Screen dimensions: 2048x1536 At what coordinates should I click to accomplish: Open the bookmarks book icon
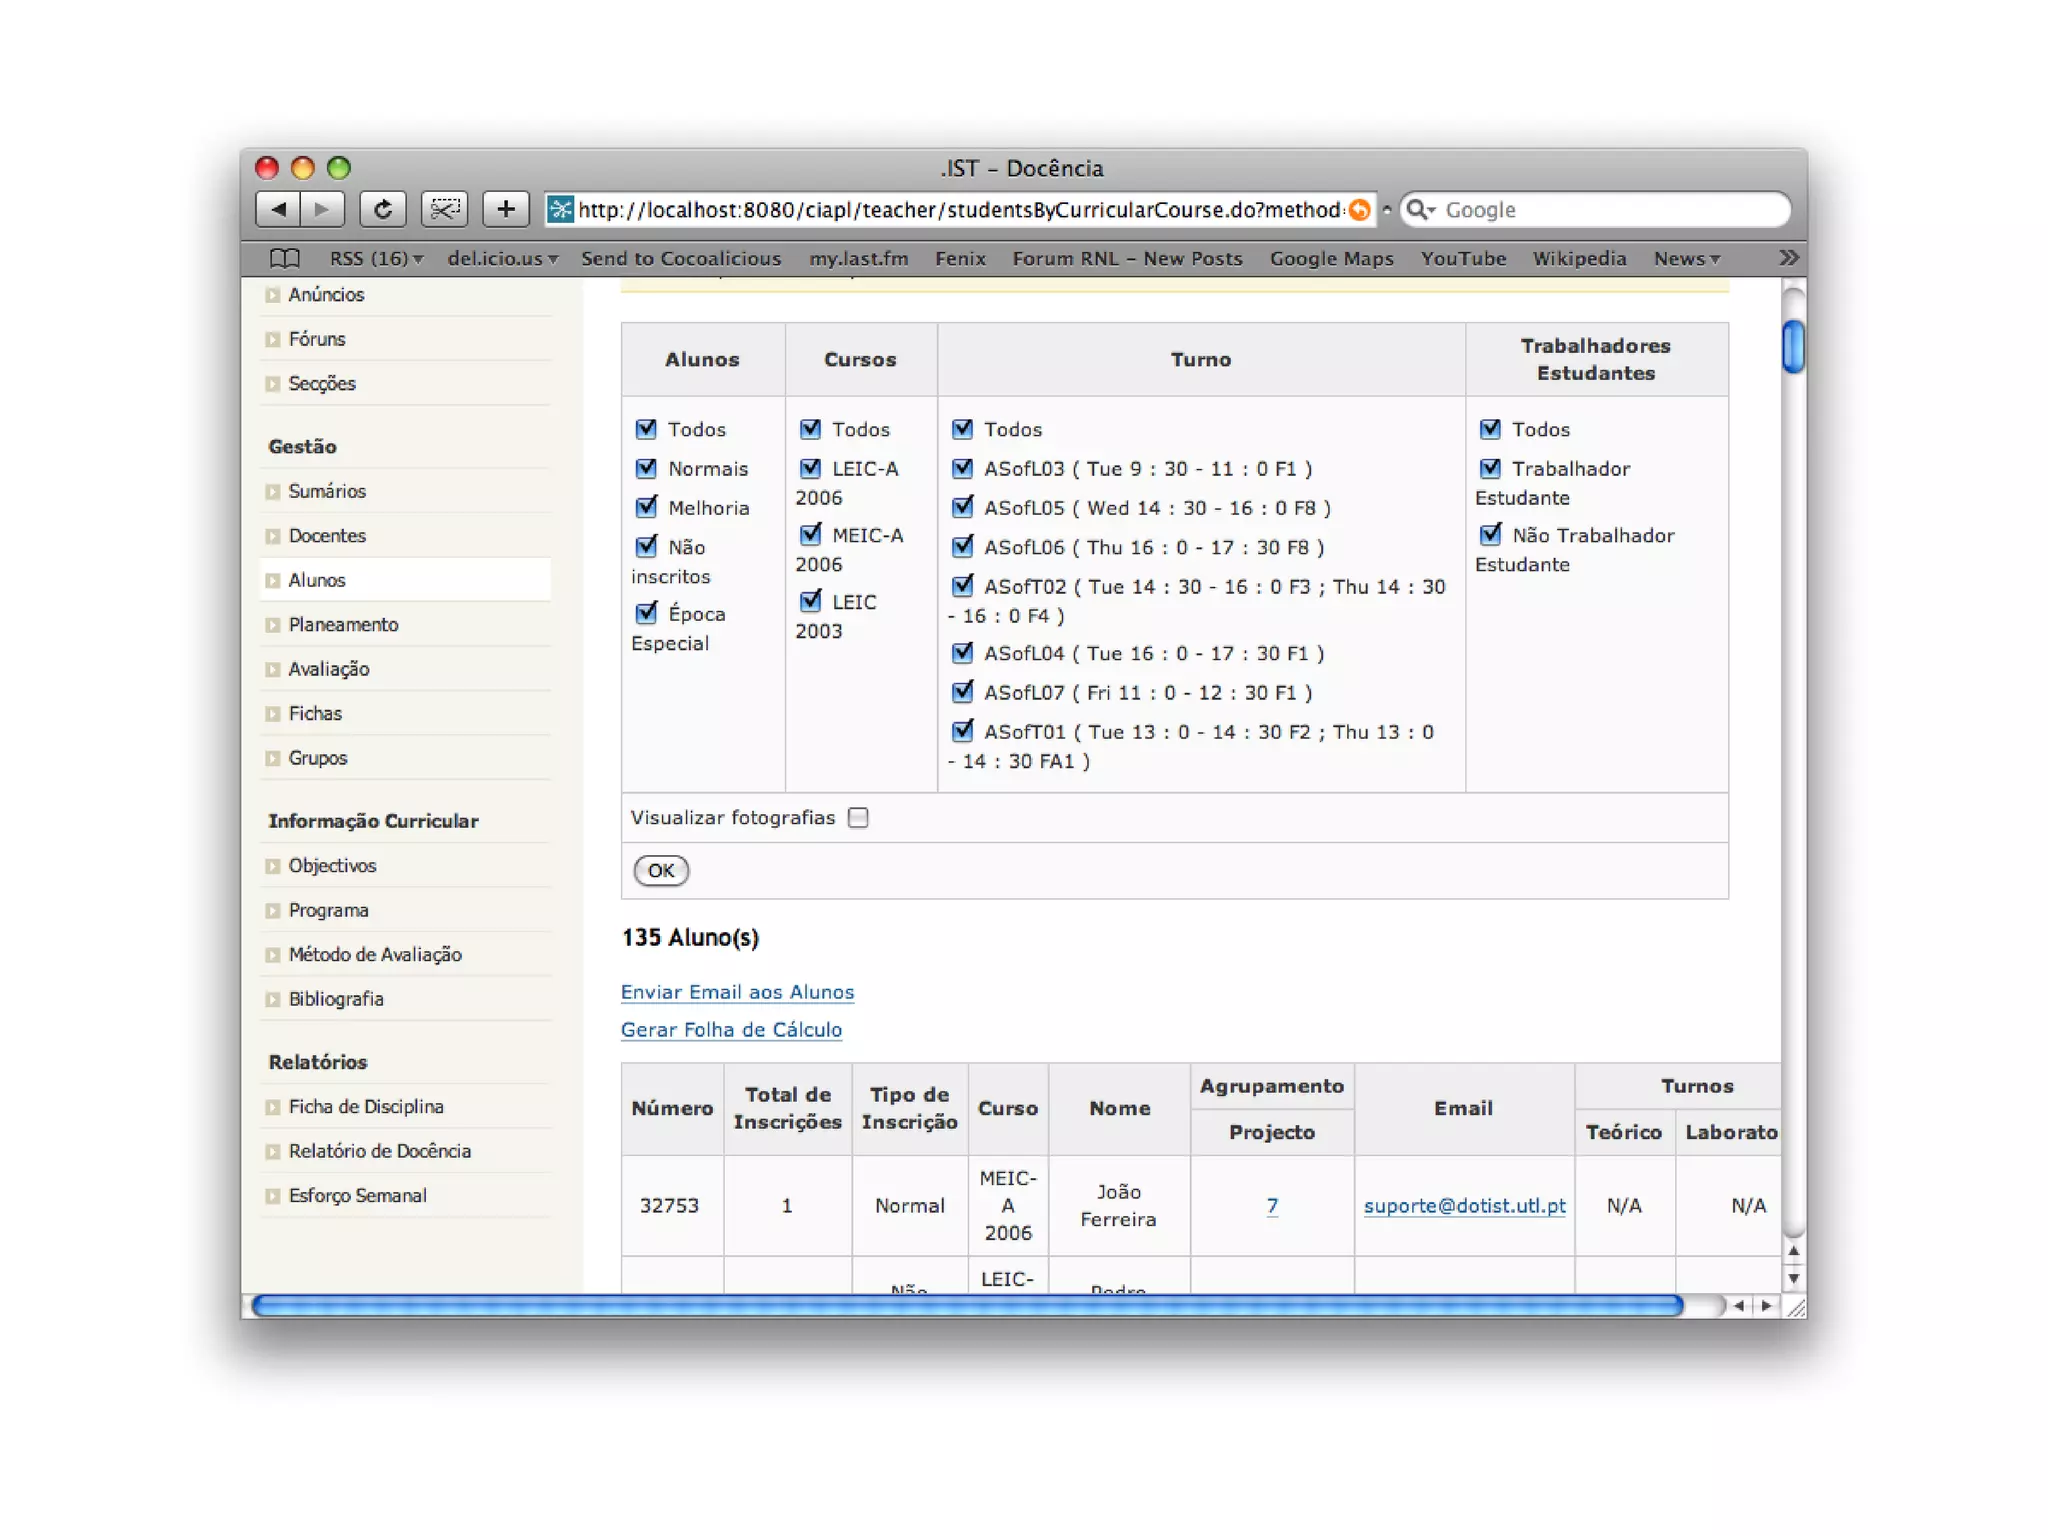(285, 259)
